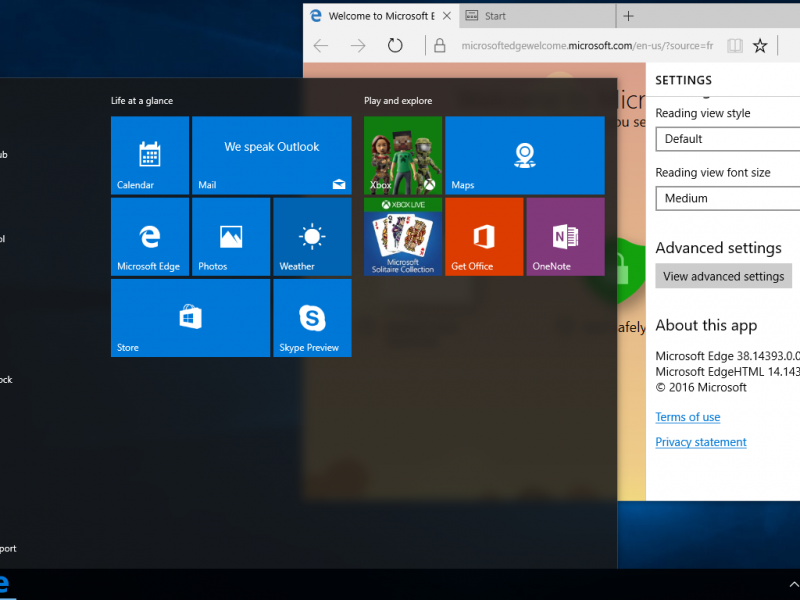Open the Privacy statement link

pyautogui.click(x=701, y=442)
